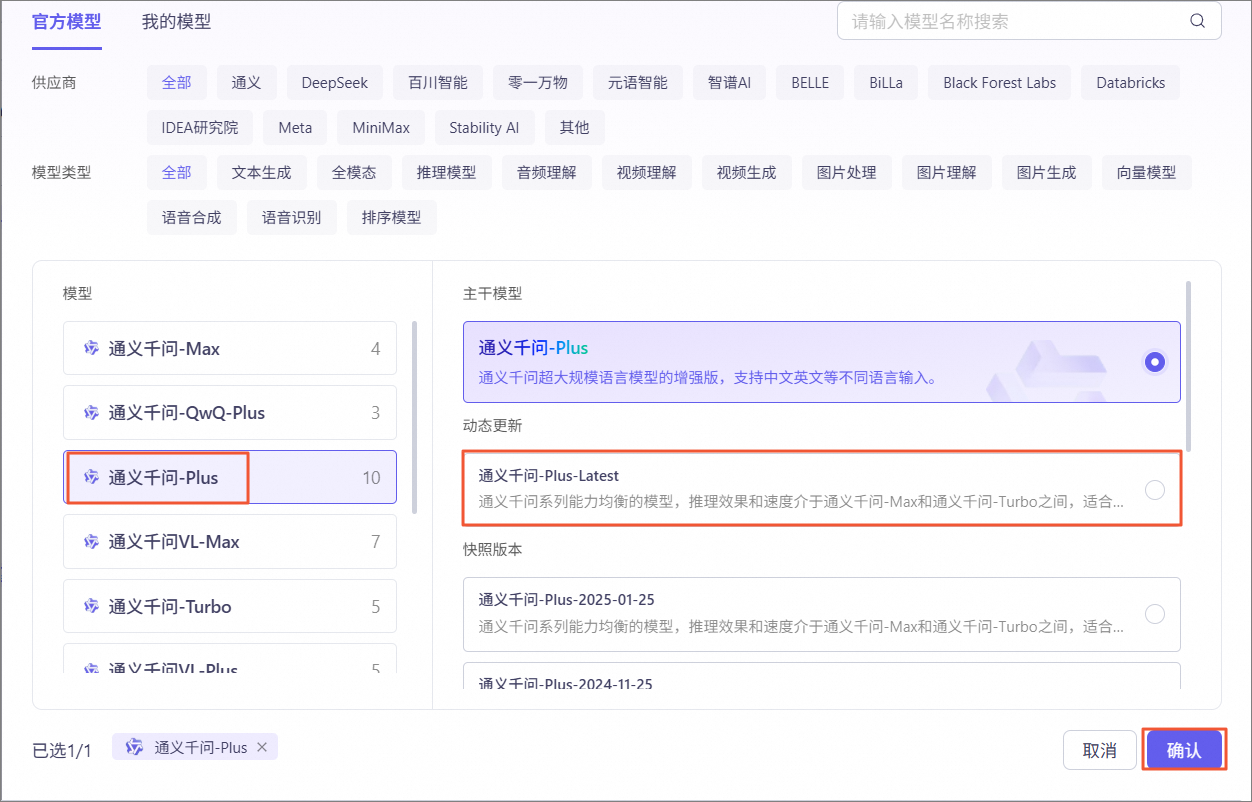Choose 通义千问VL-Max in model list
Viewport: 1252px width, 802px height.
tap(230, 542)
